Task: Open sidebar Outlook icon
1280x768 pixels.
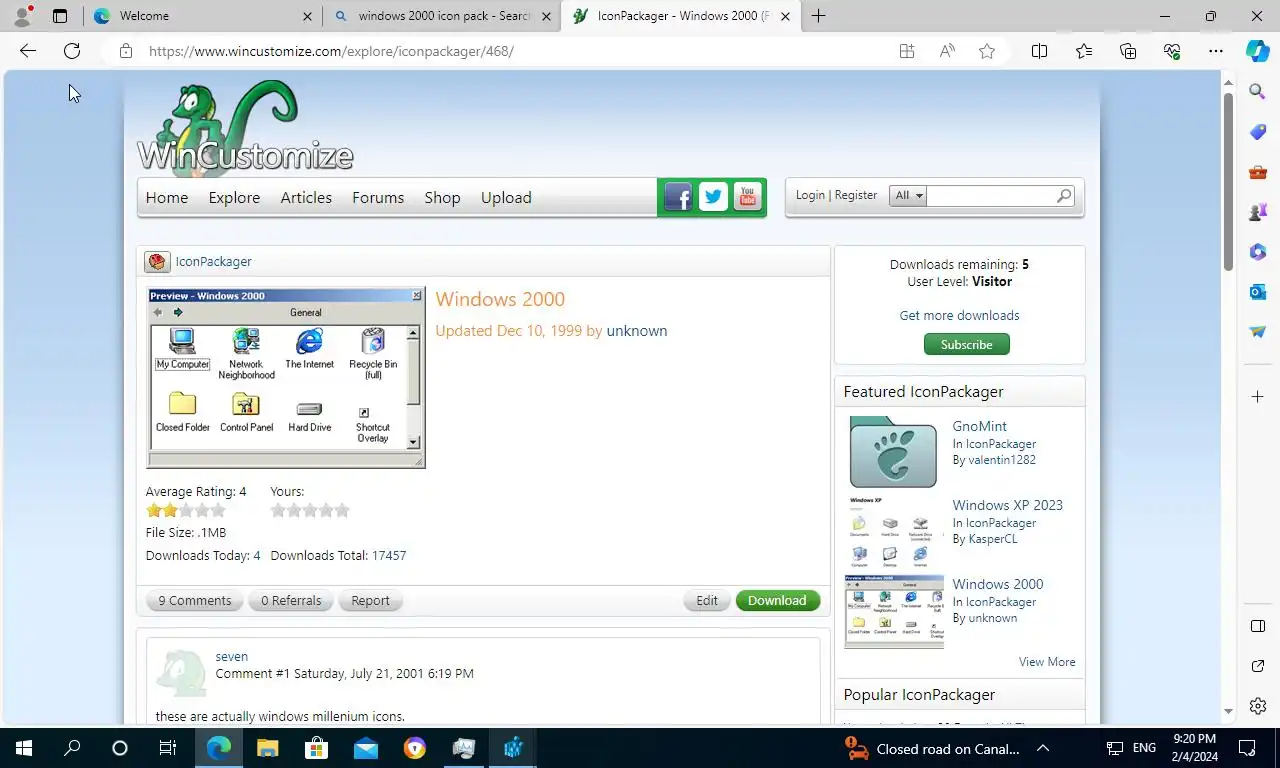Action: 1258,292
